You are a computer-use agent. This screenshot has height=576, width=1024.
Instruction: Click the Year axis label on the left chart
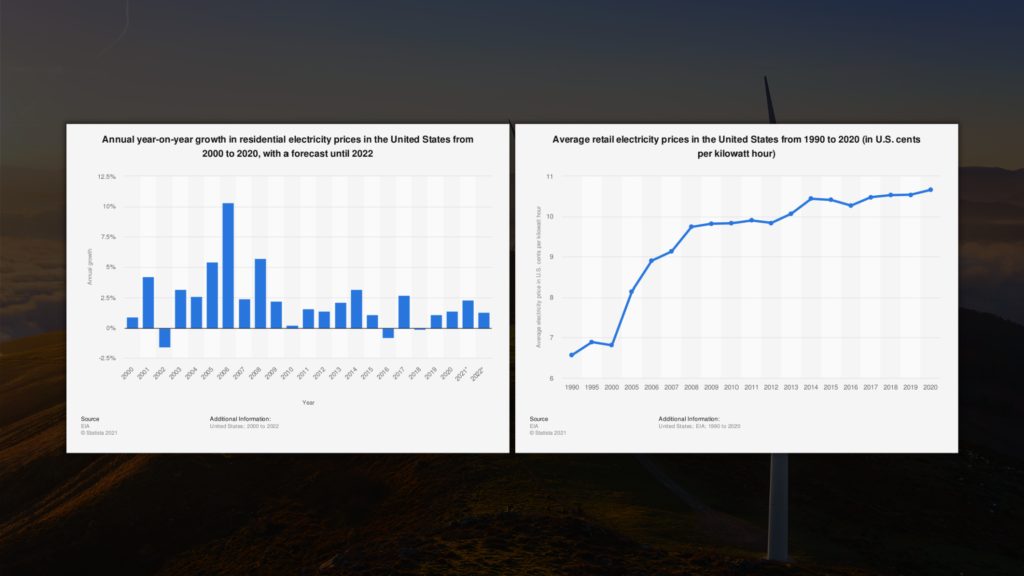(x=309, y=401)
